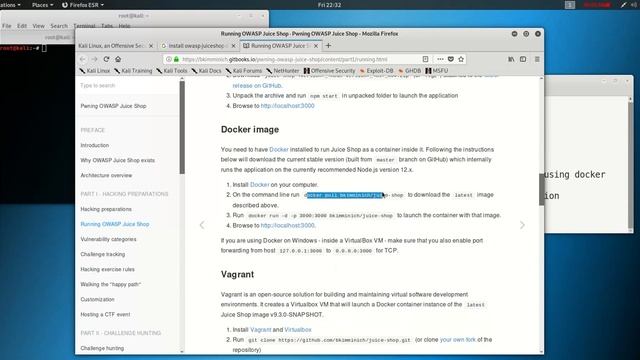
Task: Click the Vagrant link in install step
Action: tap(260, 329)
